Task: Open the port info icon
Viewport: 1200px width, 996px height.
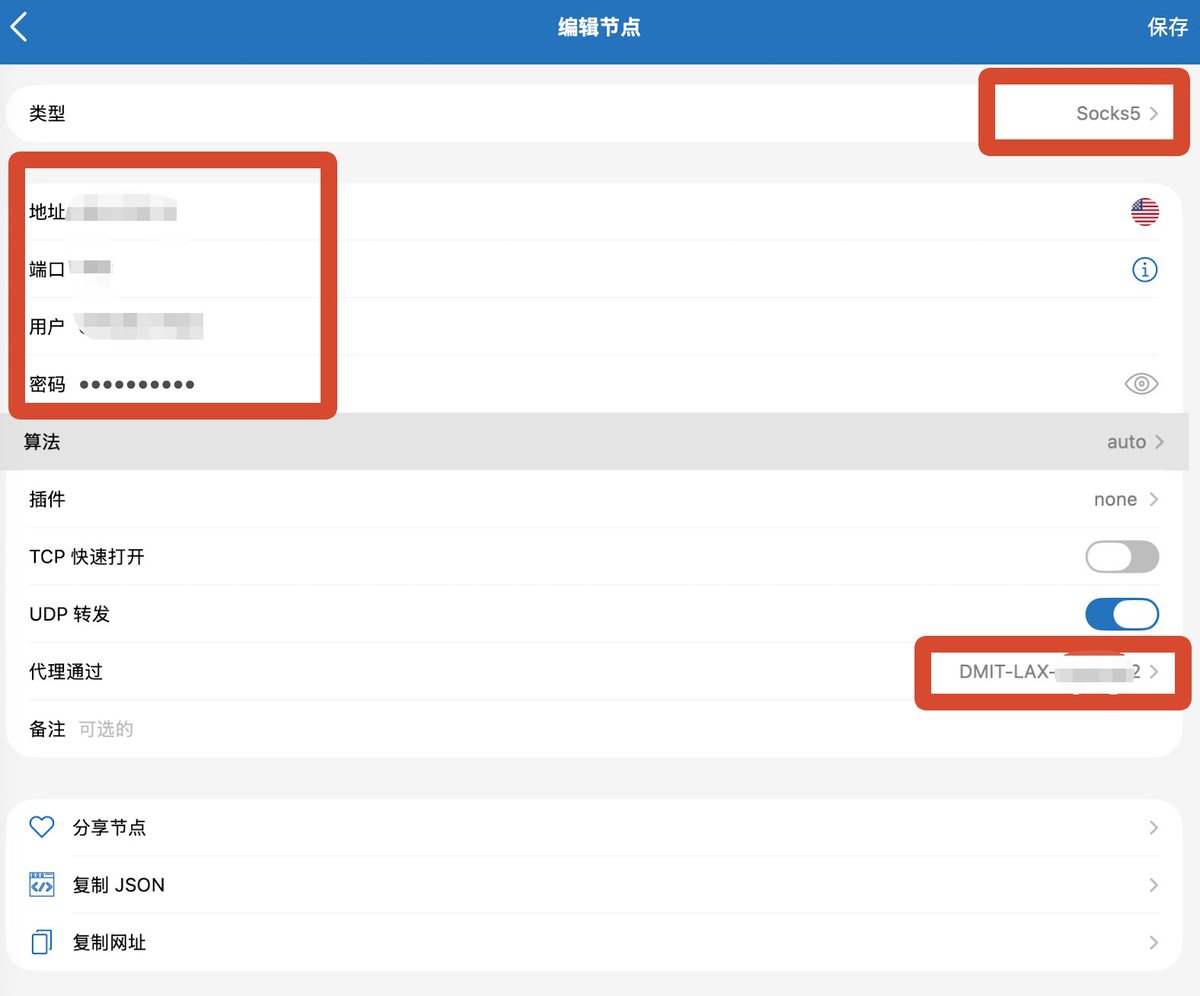Action: 1145,269
